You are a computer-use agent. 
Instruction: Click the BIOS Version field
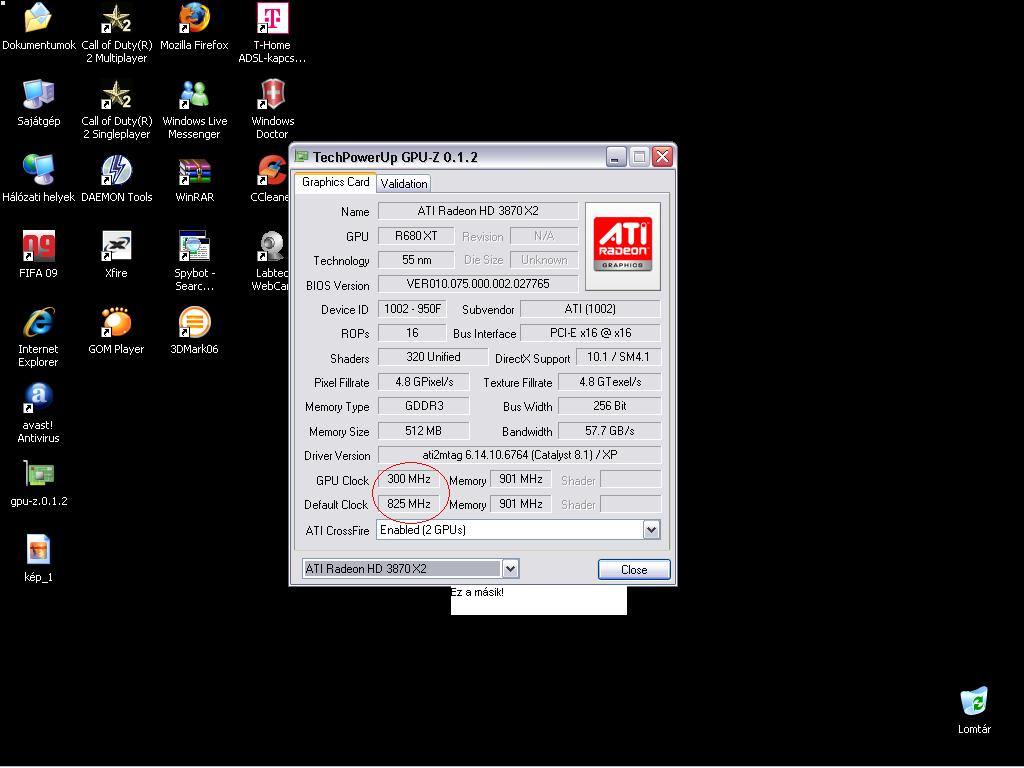point(478,284)
